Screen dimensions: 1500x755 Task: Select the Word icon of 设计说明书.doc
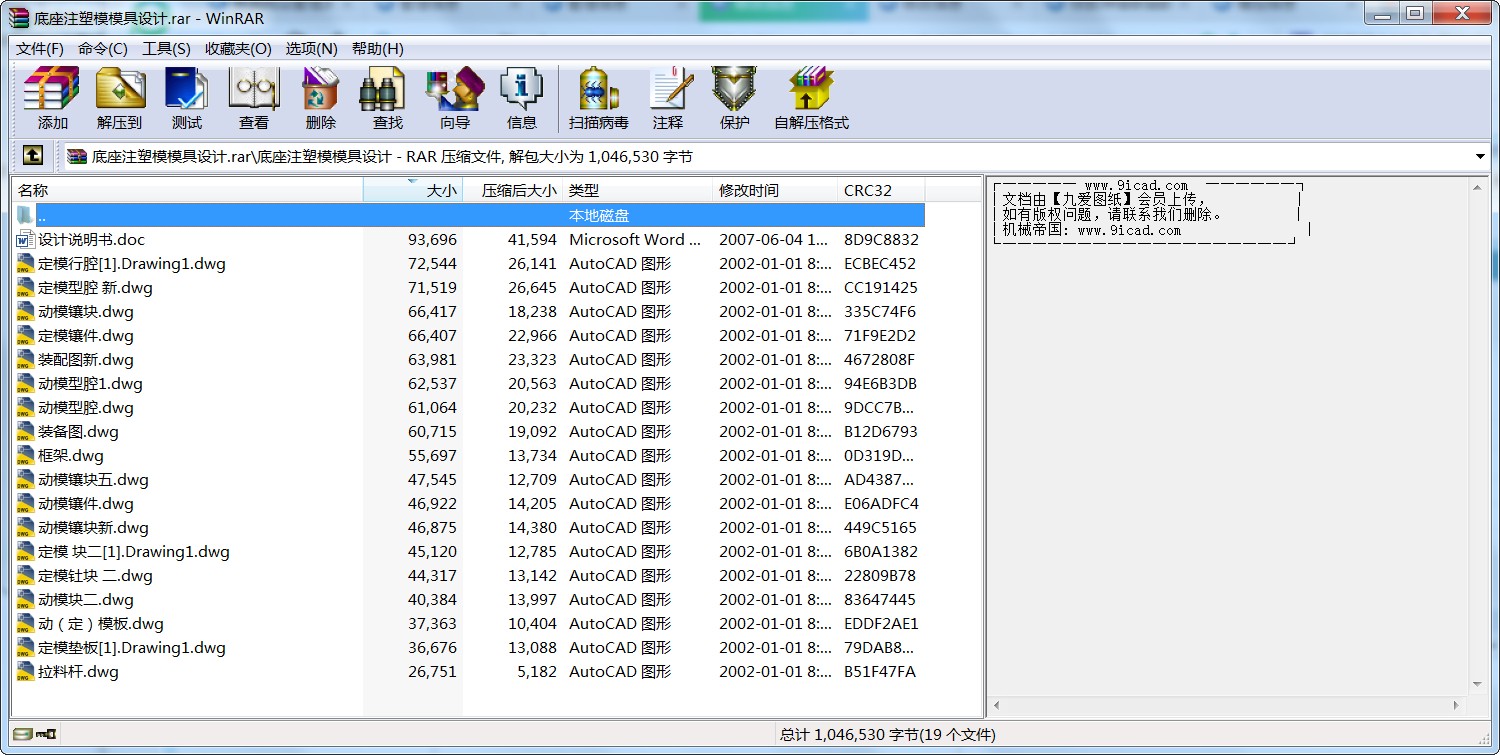click(x=26, y=240)
